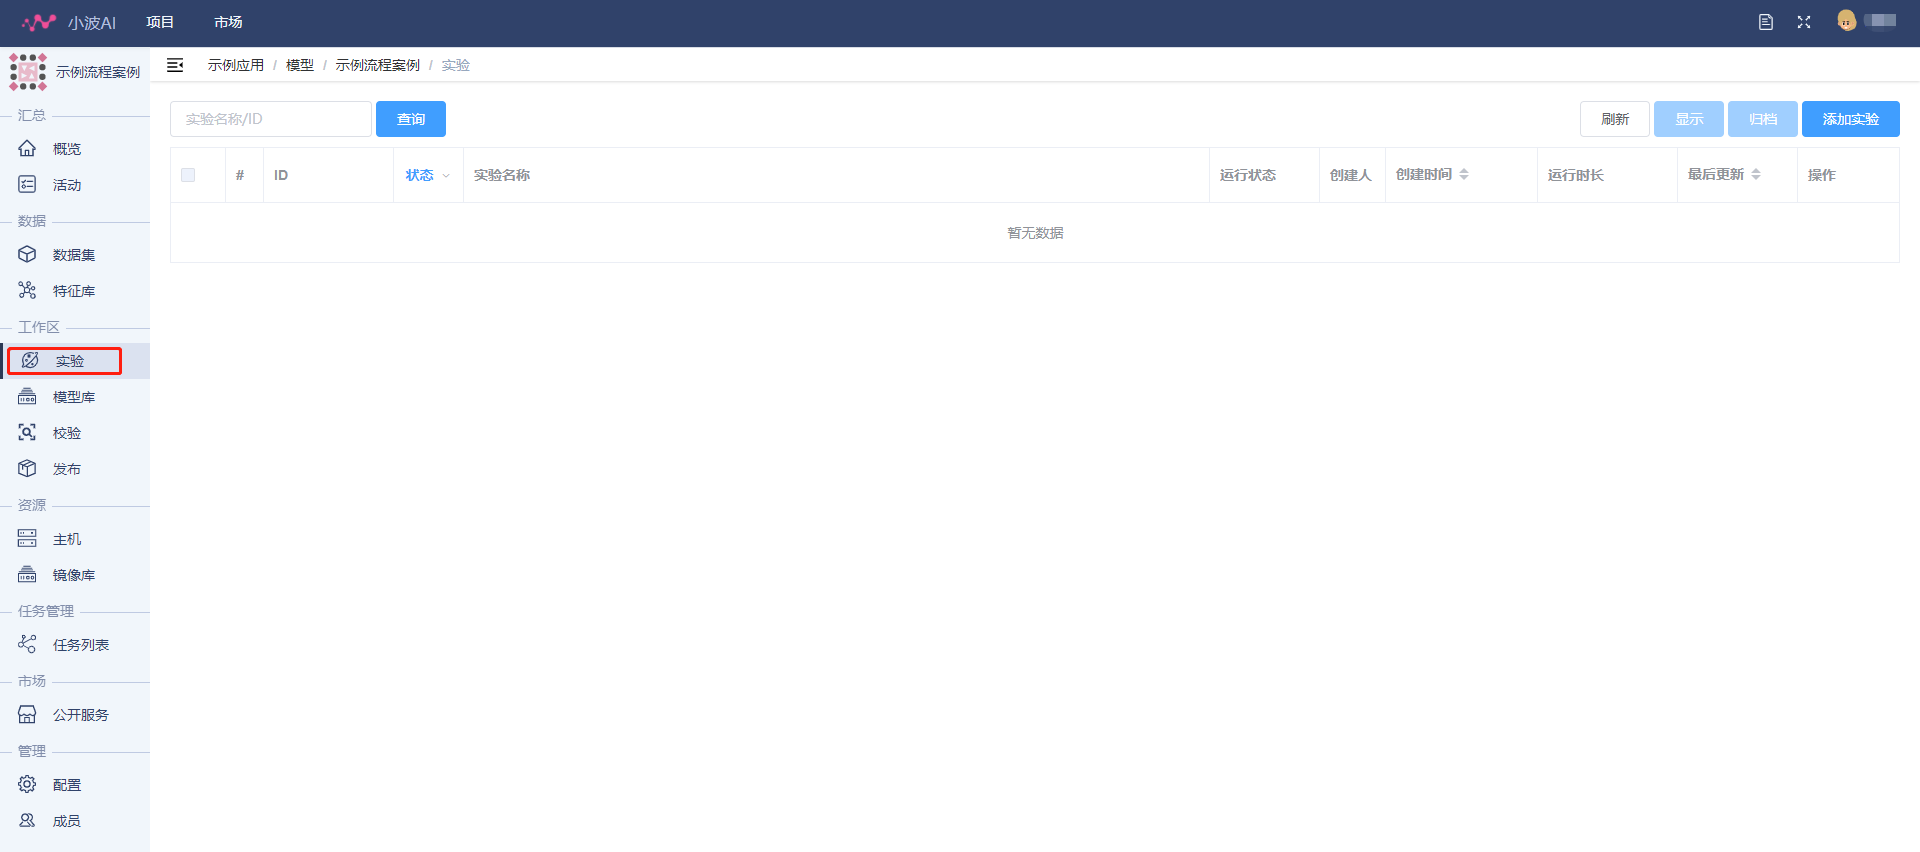Sort by 最后更新 column arrows
The height and width of the screenshot is (852, 1920).
coord(1756,174)
